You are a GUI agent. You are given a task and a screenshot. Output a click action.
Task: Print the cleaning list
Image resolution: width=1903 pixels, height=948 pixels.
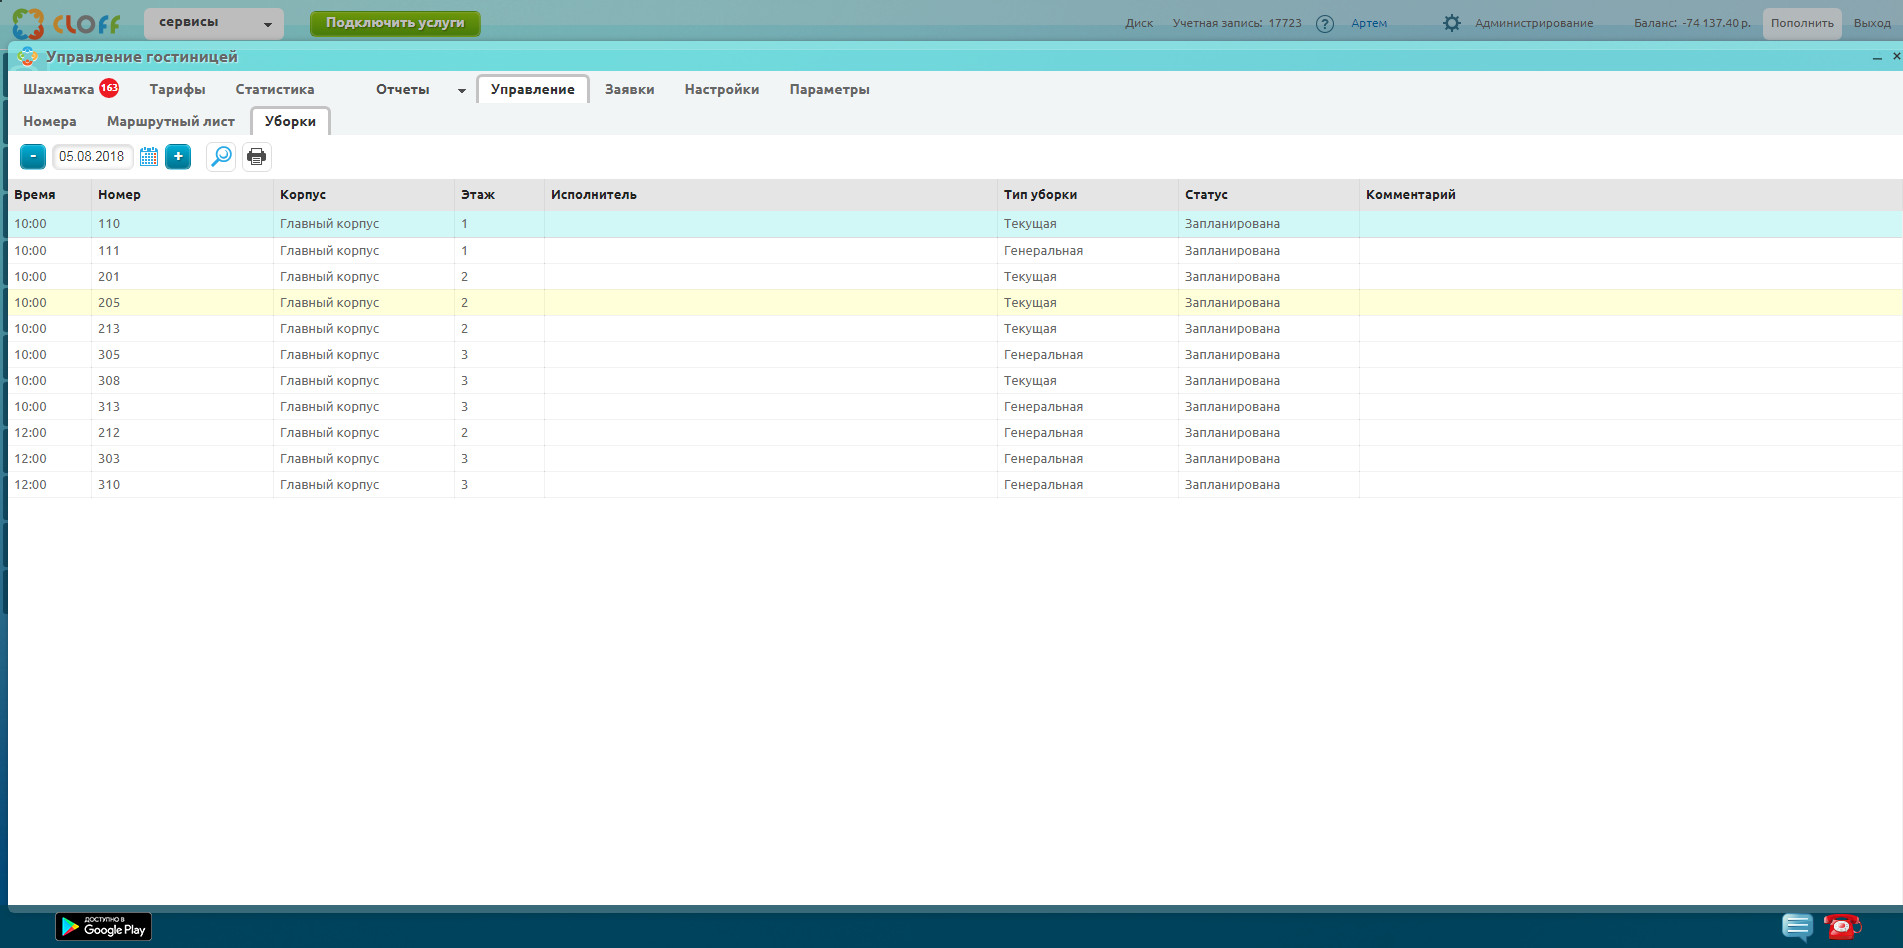257,156
